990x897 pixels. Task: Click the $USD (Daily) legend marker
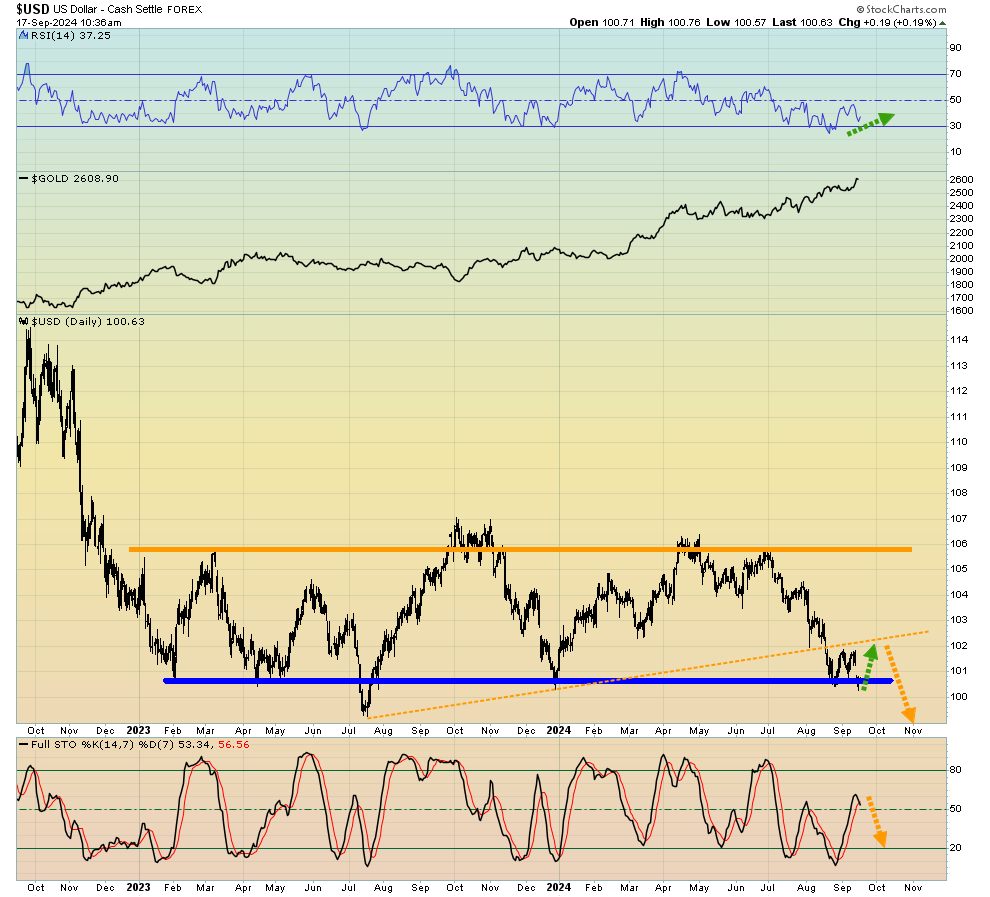pyautogui.click(x=24, y=321)
